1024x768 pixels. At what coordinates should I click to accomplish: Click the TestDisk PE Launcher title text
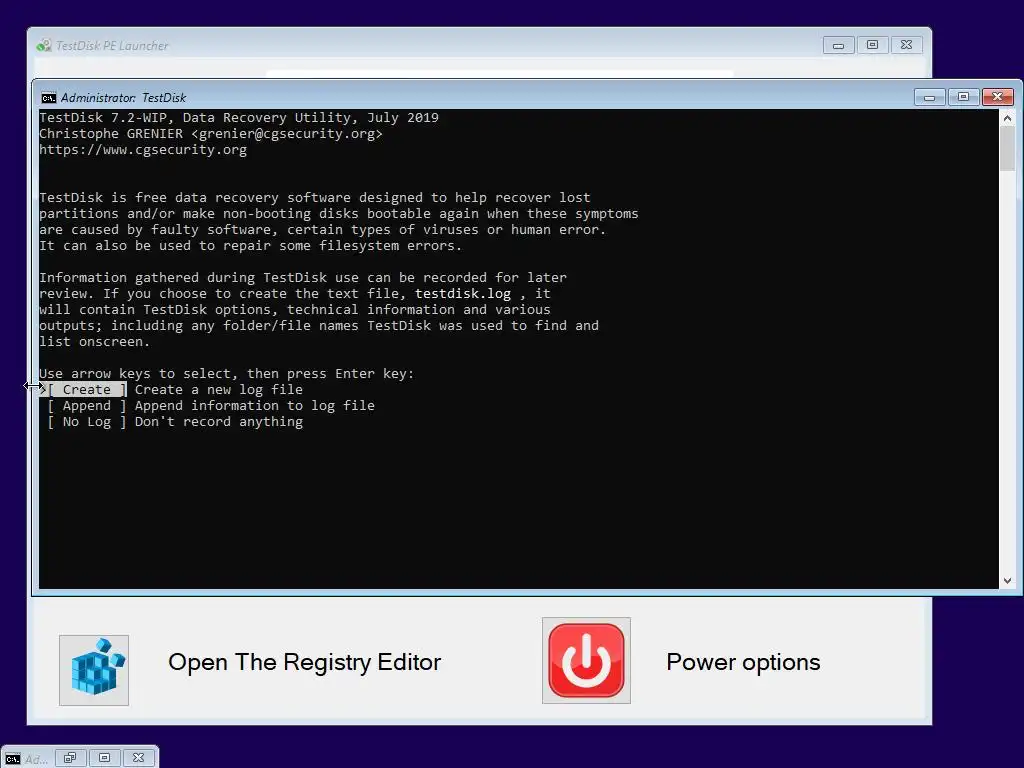click(112, 46)
